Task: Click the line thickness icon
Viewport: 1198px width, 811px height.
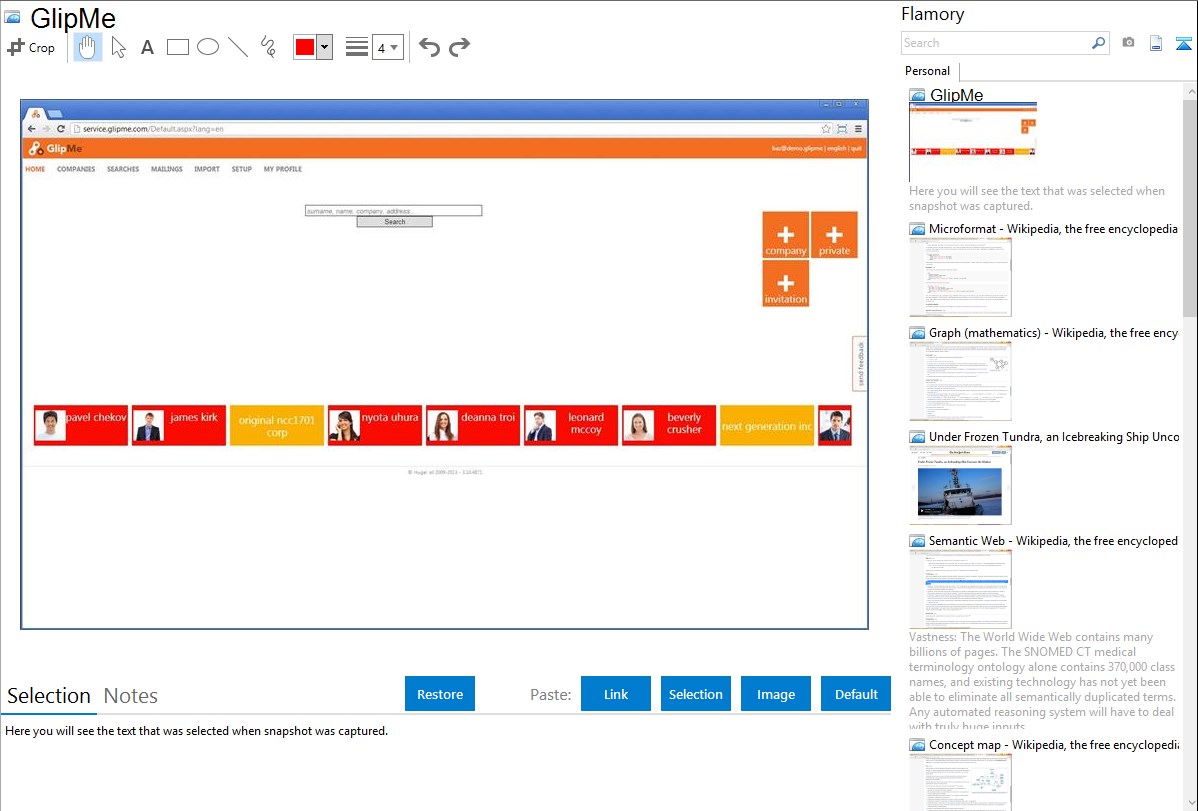Action: coord(357,47)
